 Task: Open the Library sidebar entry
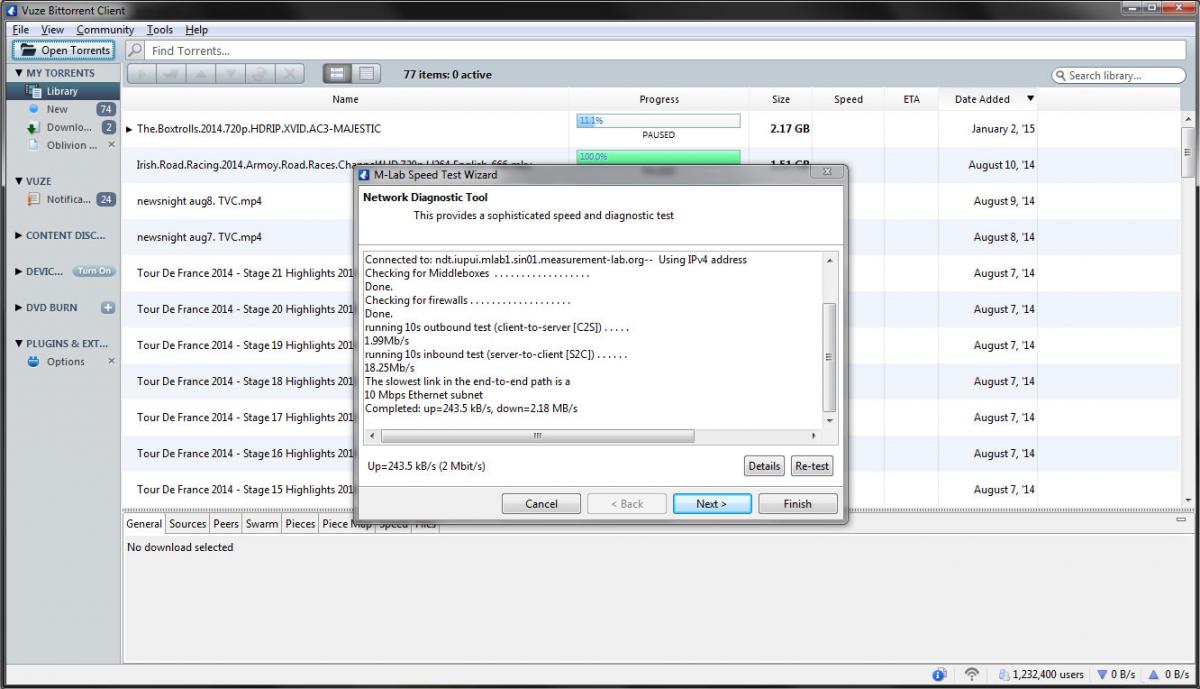click(61, 91)
